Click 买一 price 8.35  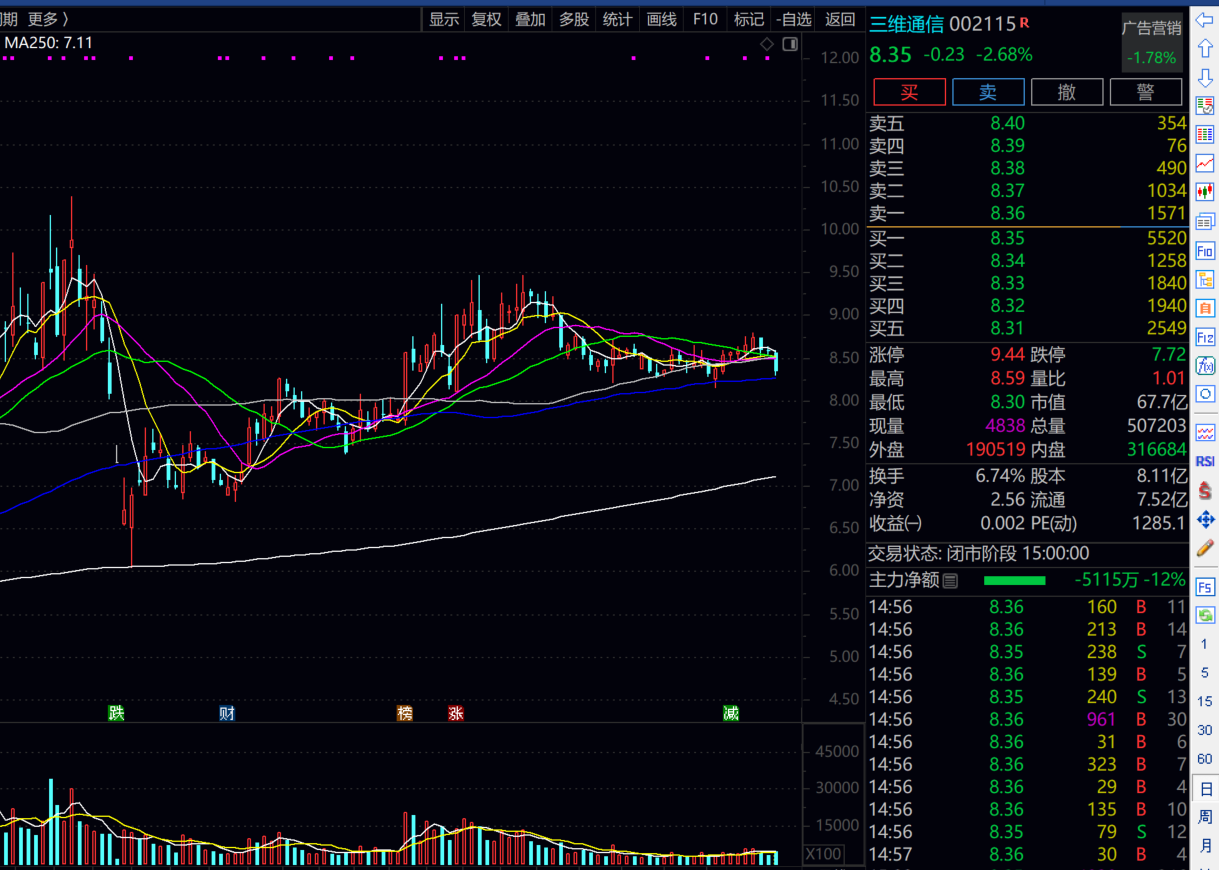pyautogui.click(x=1007, y=238)
